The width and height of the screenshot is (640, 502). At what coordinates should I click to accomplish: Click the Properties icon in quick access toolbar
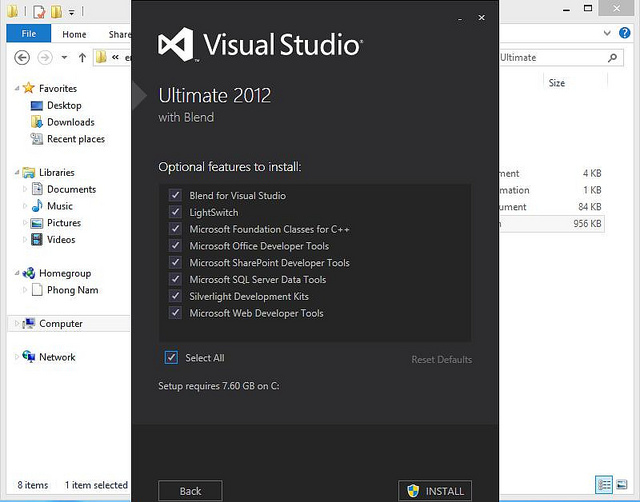39,12
